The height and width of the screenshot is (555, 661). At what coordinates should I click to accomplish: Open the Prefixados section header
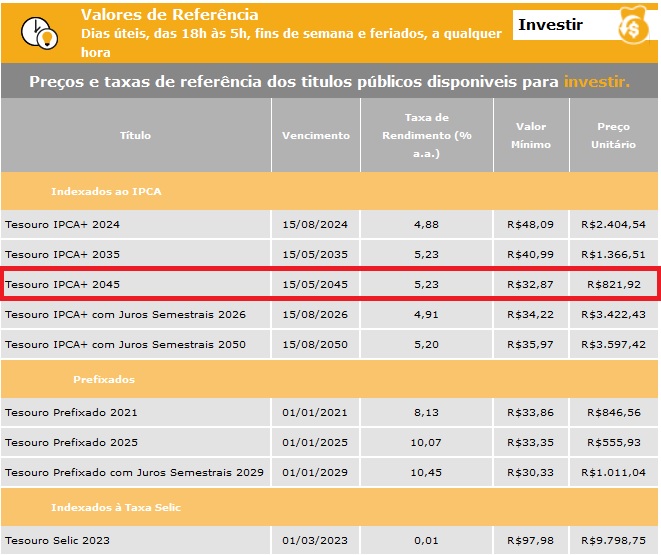tap(104, 380)
